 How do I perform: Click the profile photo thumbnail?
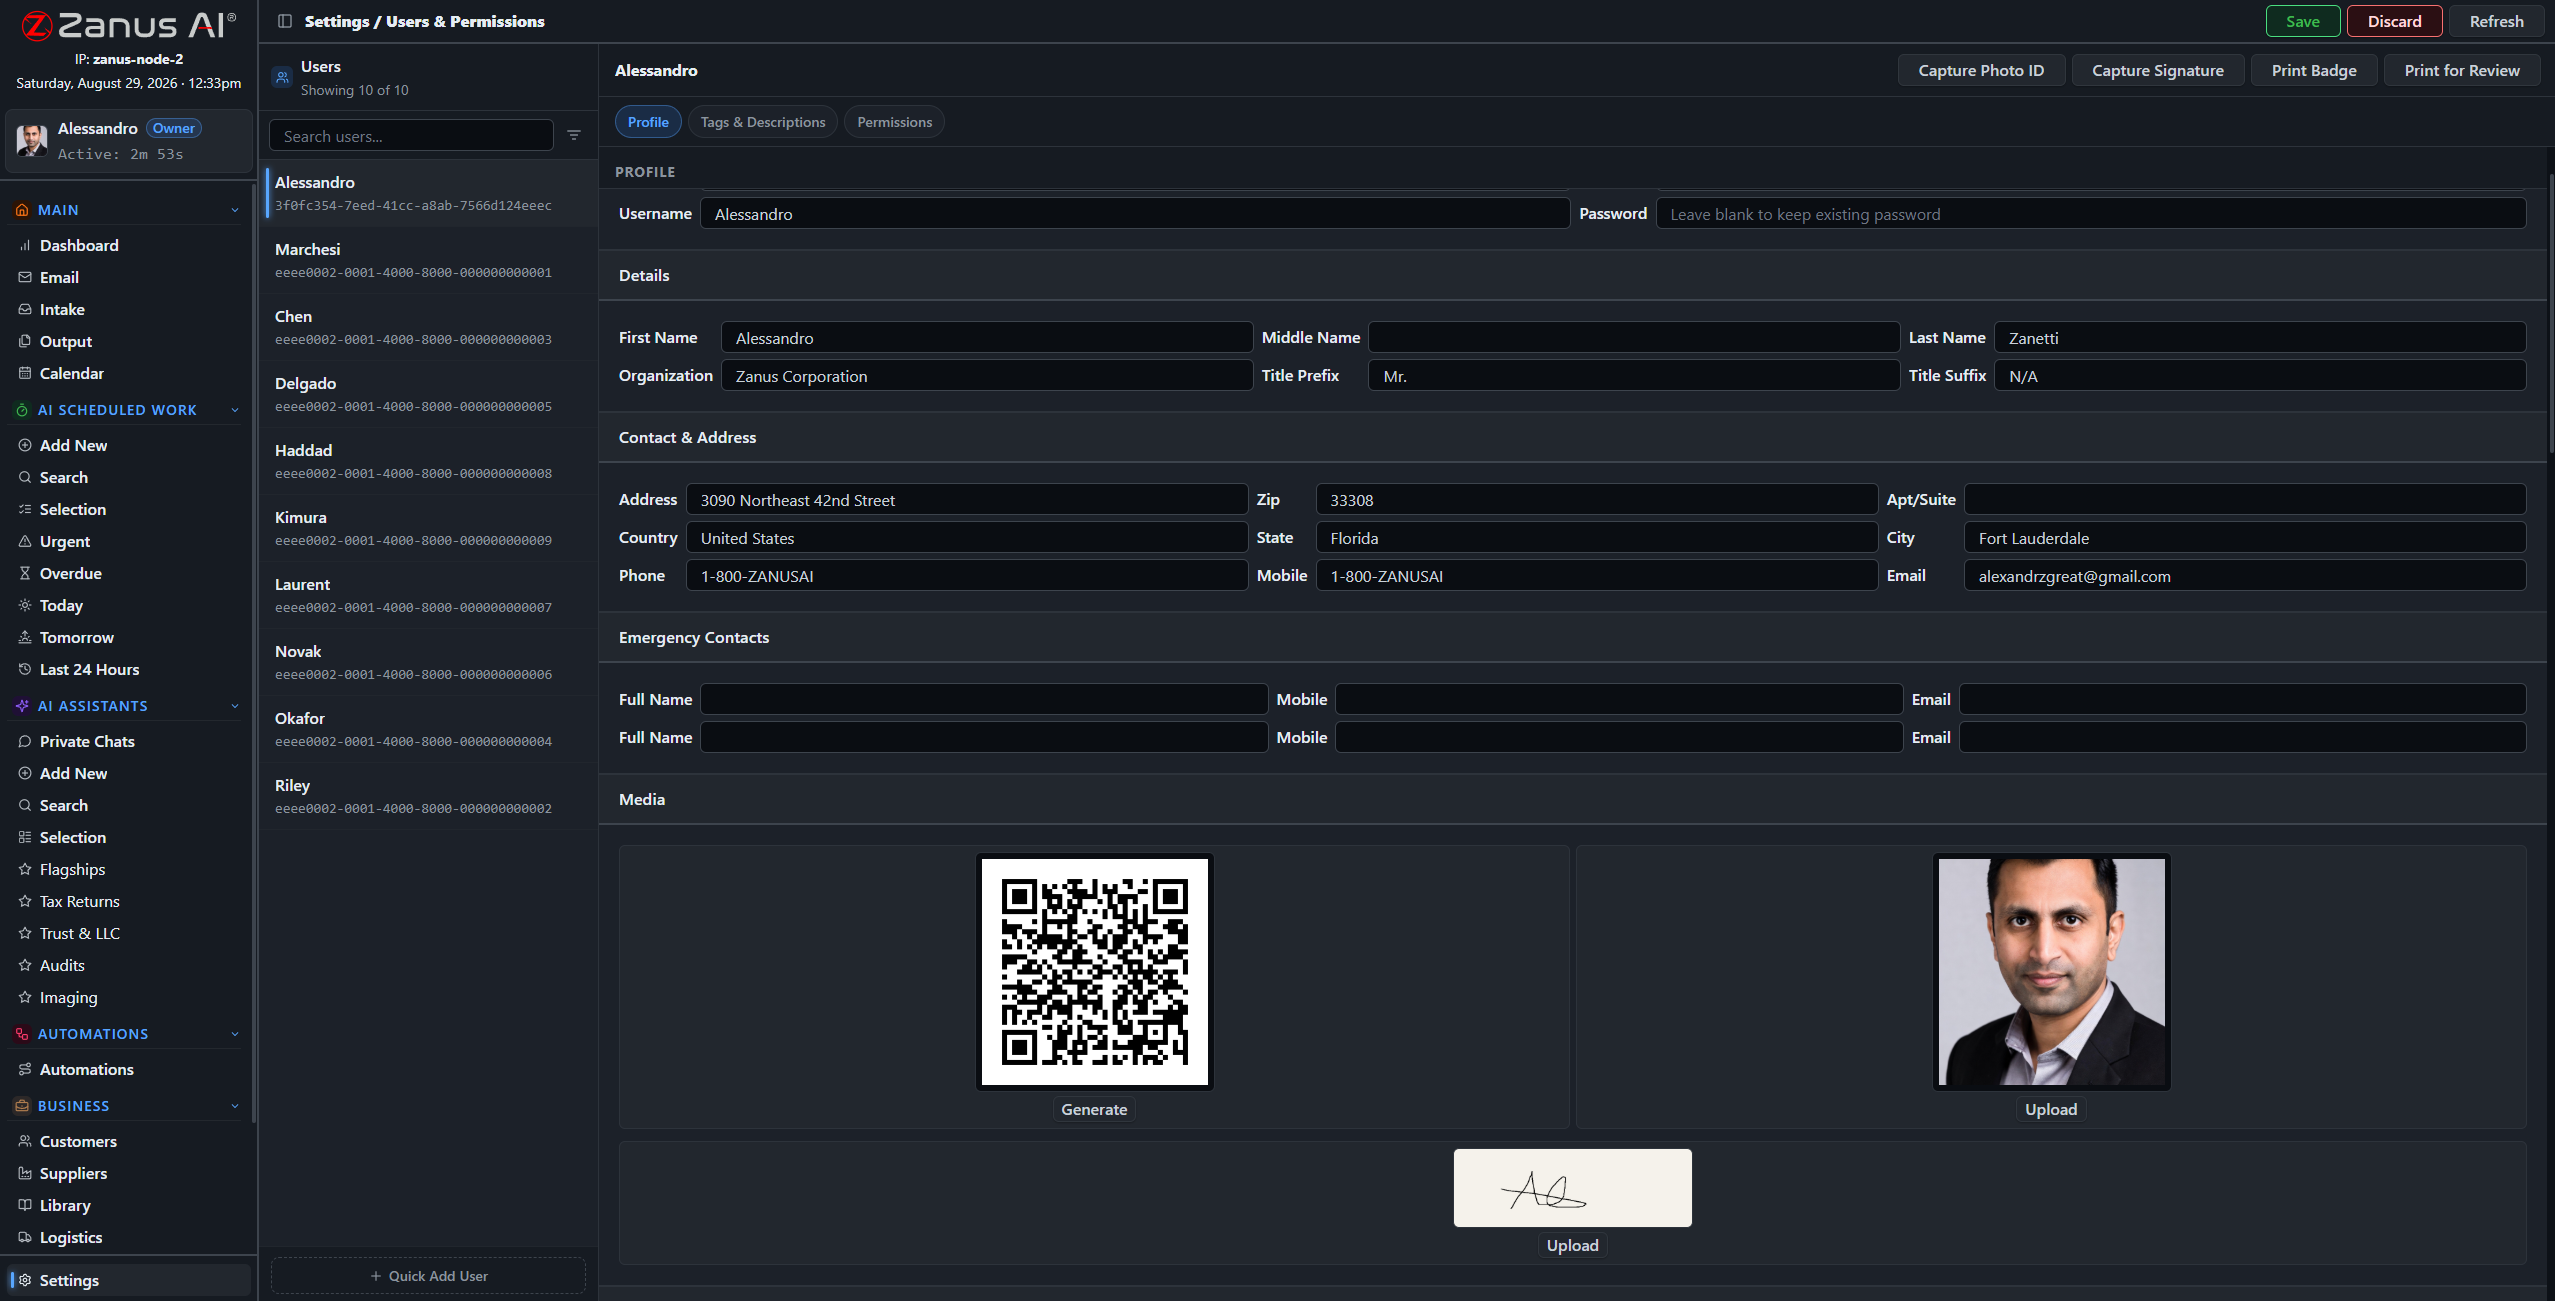click(2051, 971)
